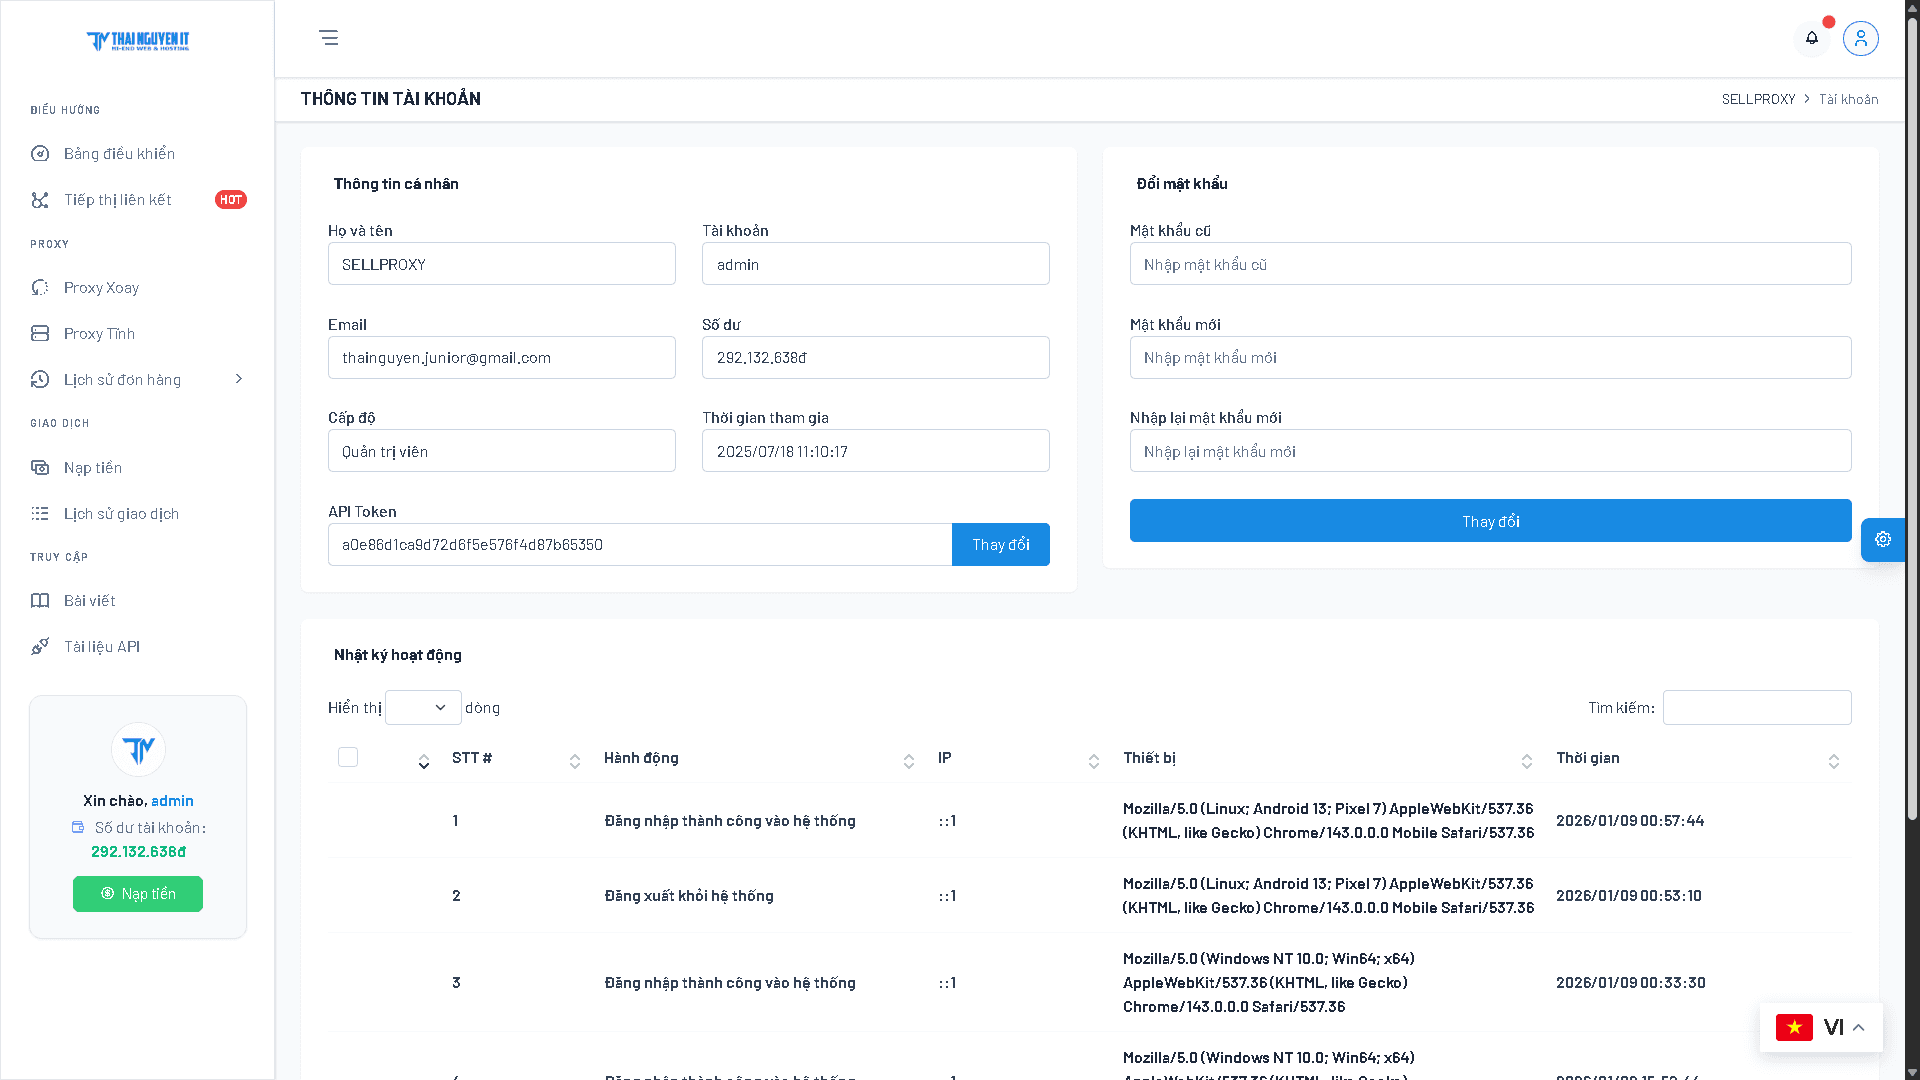Click the admin link after Xin chào

(x=172, y=800)
